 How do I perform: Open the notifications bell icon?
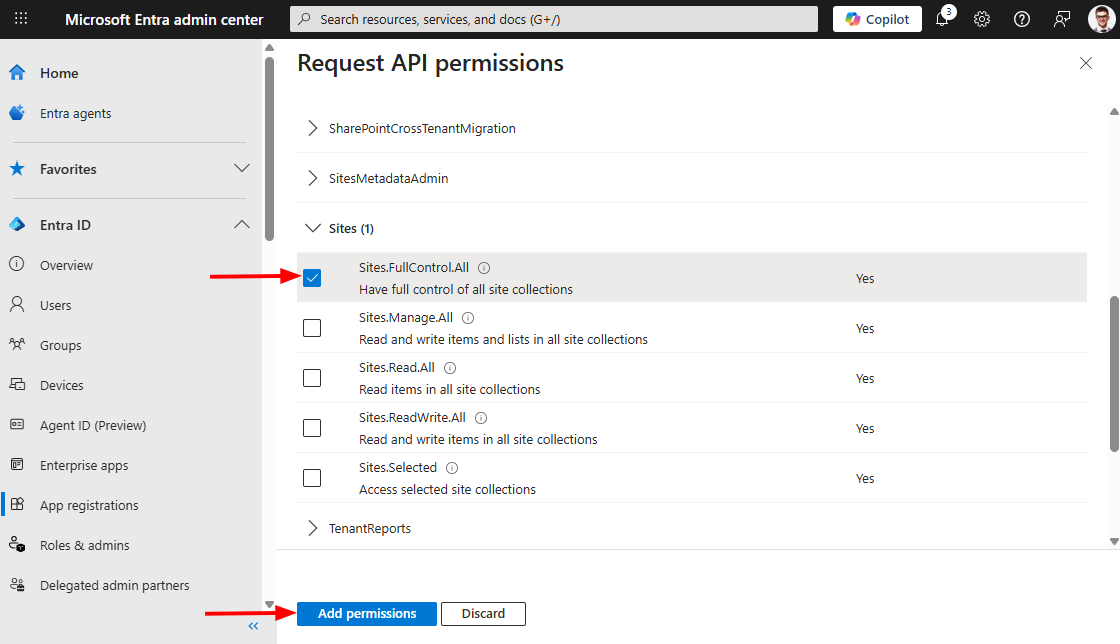[942, 19]
